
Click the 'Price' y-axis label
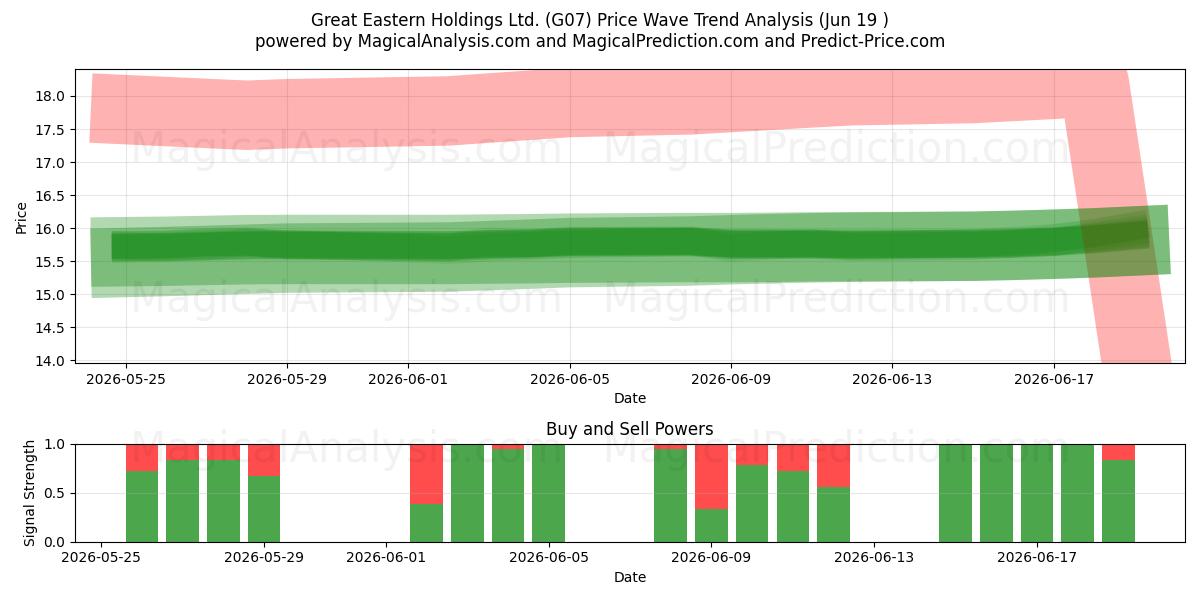coord(22,217)
